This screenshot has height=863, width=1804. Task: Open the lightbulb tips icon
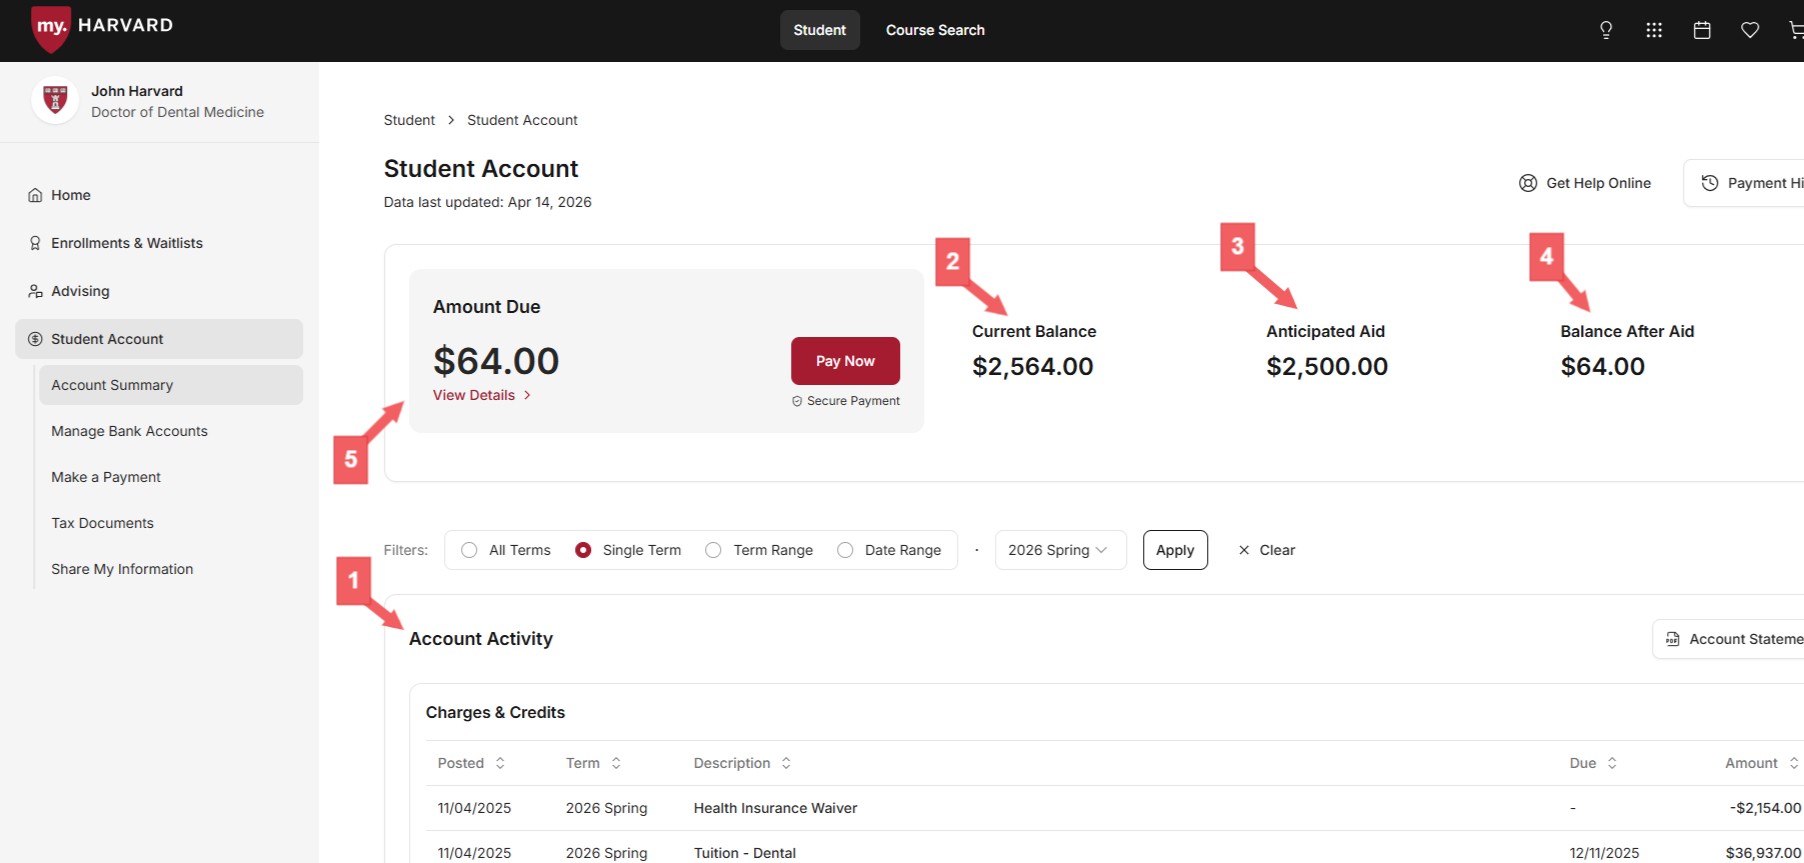[1606, 30]
